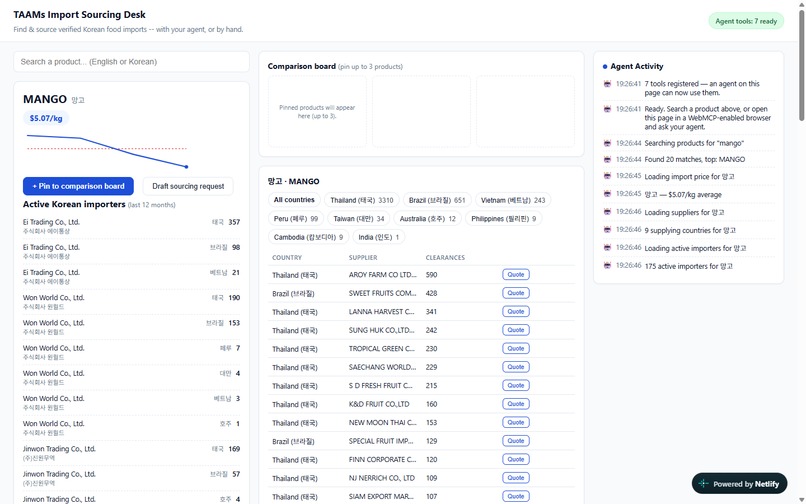806x504 pixels.
Task: Click the AROY FARM CO LTD supplier name
Action: [382, 275]
